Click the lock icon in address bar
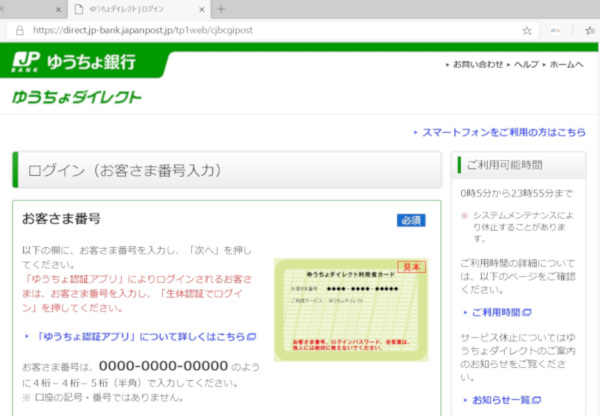 coord(20,30)
